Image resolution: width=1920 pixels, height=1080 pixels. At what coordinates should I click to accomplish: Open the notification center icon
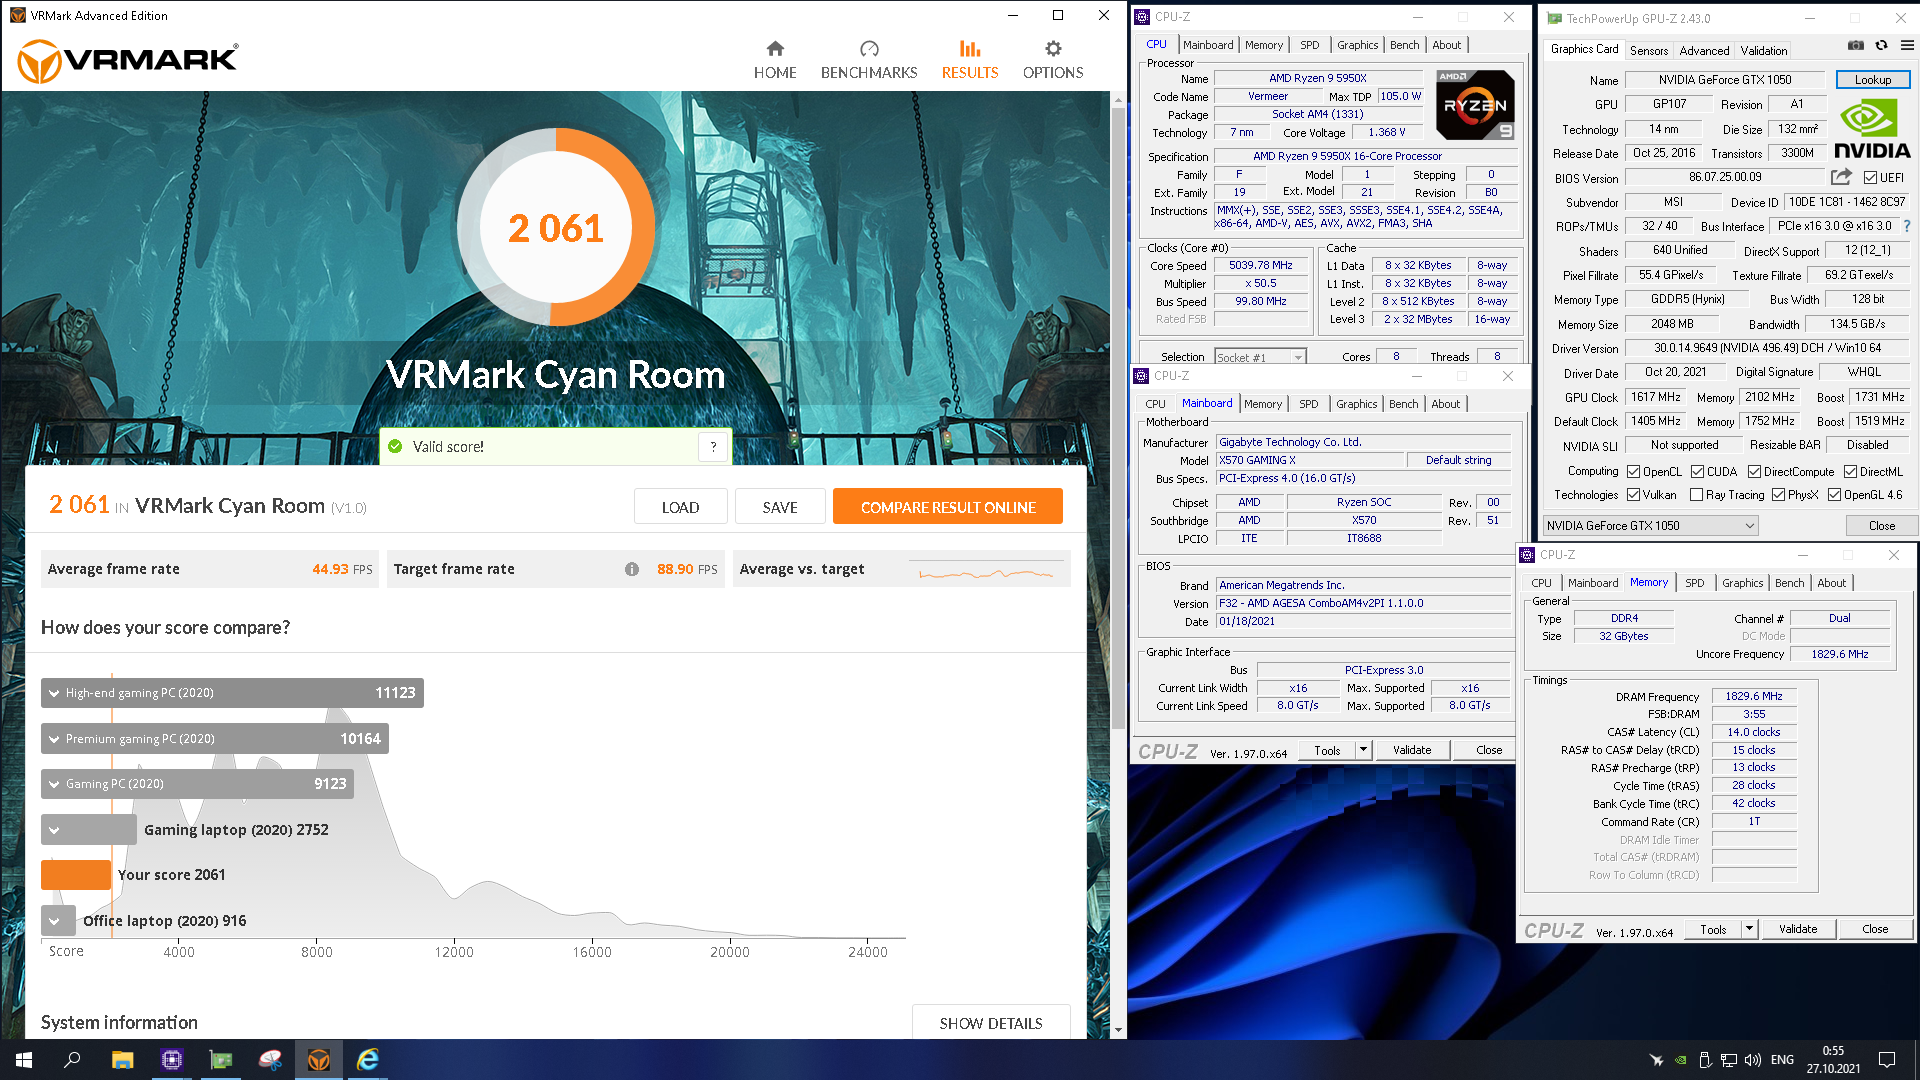(x=1887, y=1060)
